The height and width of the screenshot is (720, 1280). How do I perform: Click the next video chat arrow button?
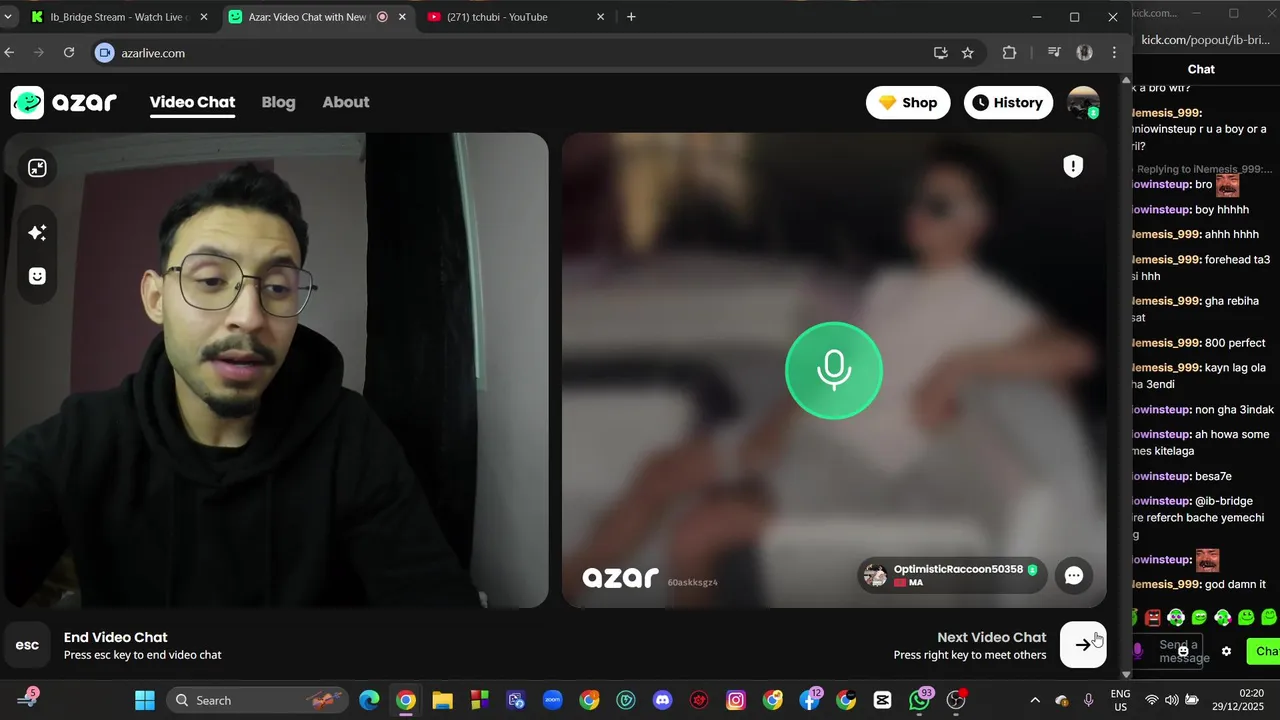tap(1083, 644)
